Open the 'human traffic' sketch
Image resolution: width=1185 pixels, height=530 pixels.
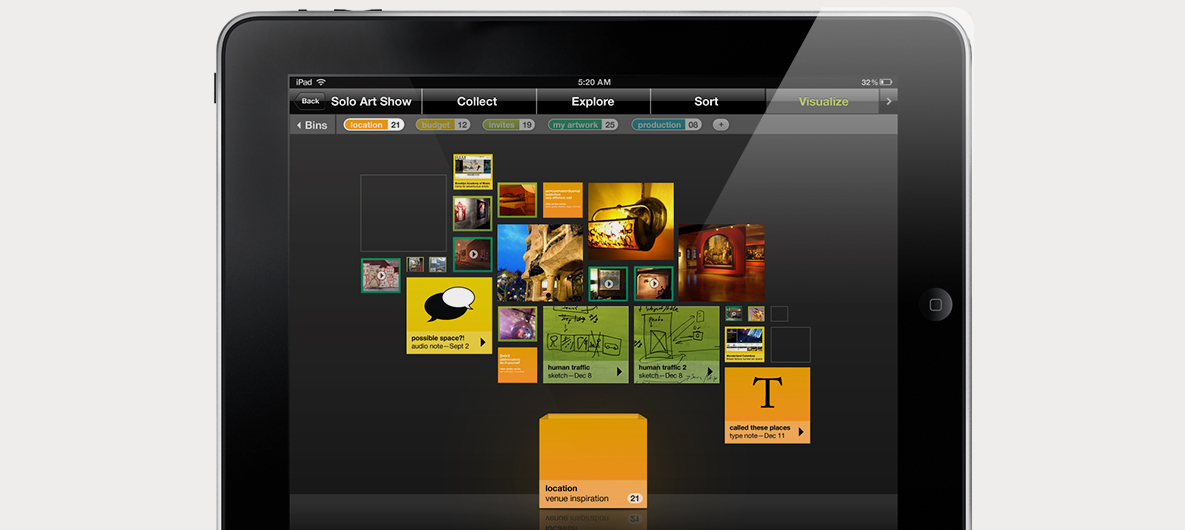coord(586,345)
